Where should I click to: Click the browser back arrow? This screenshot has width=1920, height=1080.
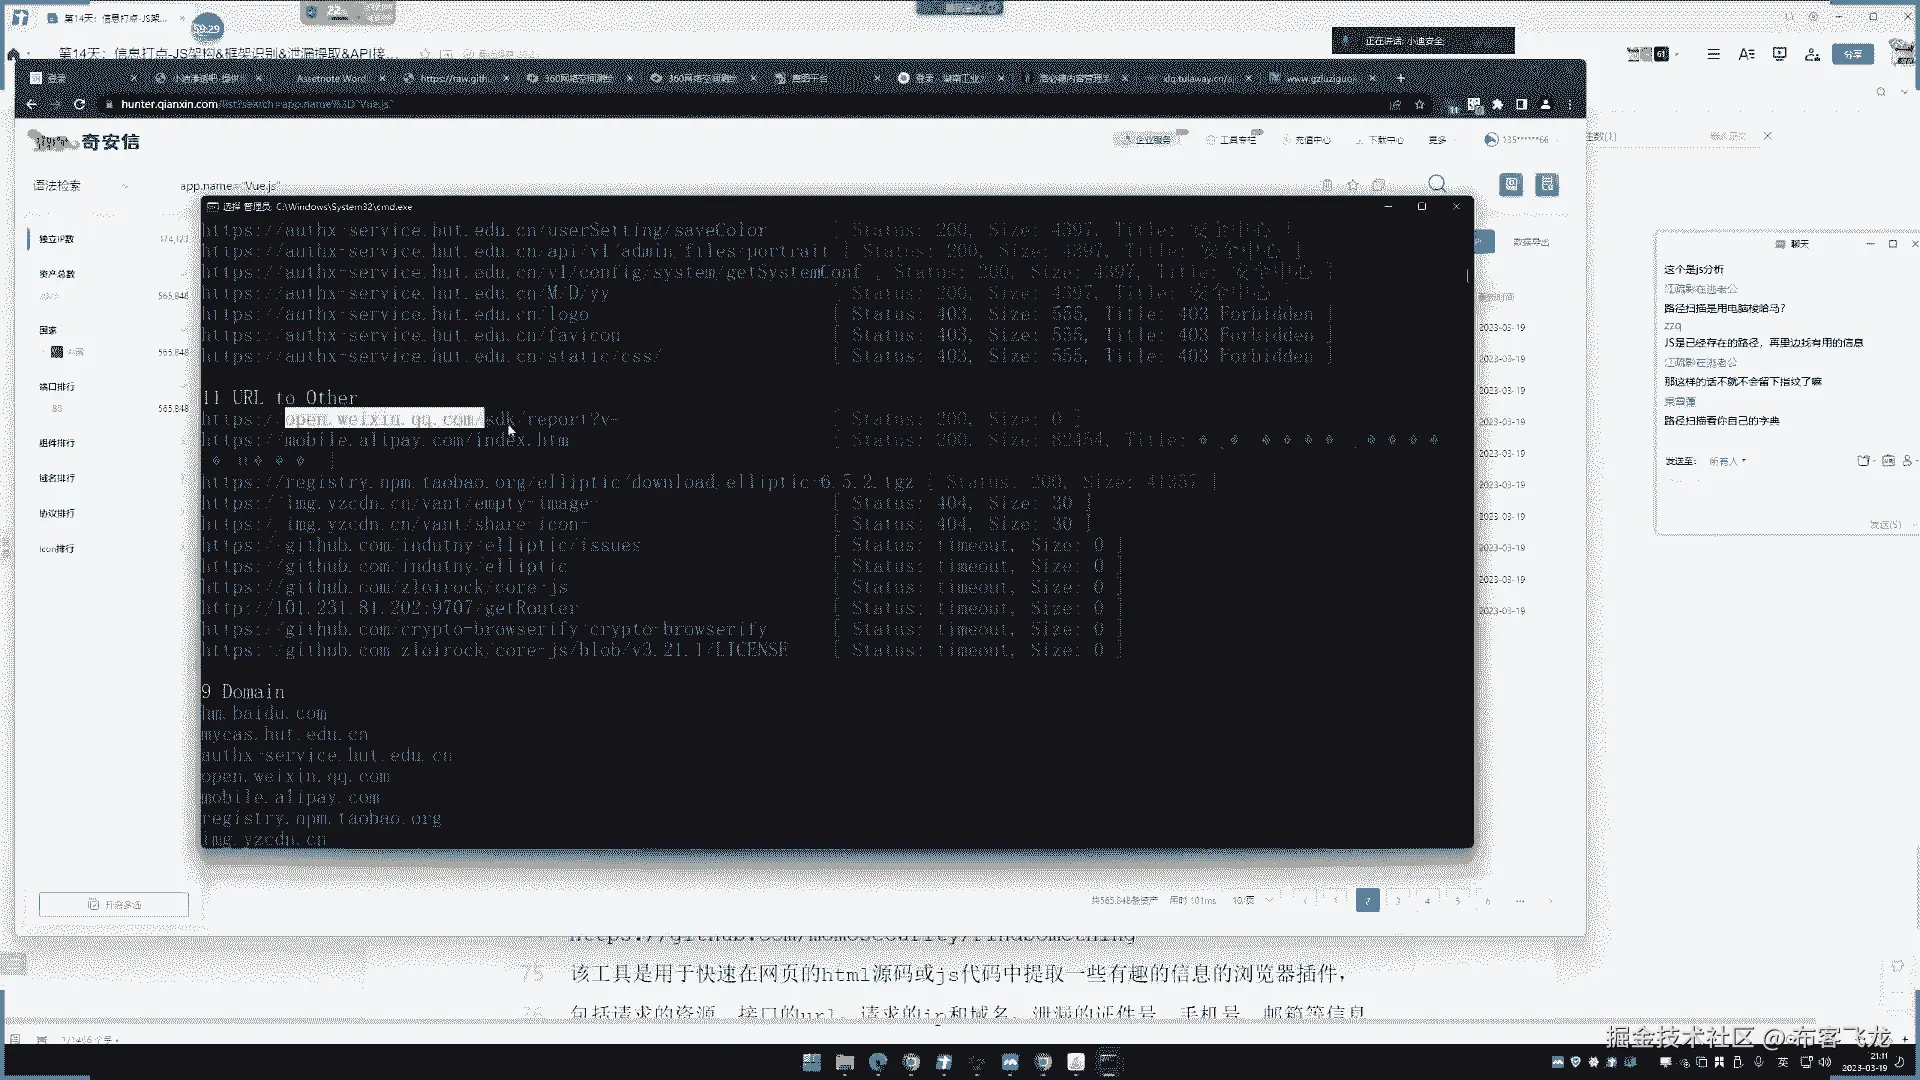tap(31, 104)
